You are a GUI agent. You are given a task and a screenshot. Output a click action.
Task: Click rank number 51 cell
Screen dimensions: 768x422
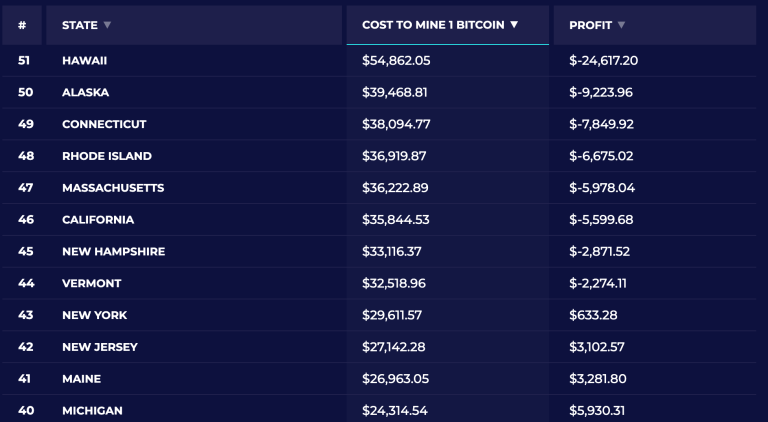(x=25, y=61)
